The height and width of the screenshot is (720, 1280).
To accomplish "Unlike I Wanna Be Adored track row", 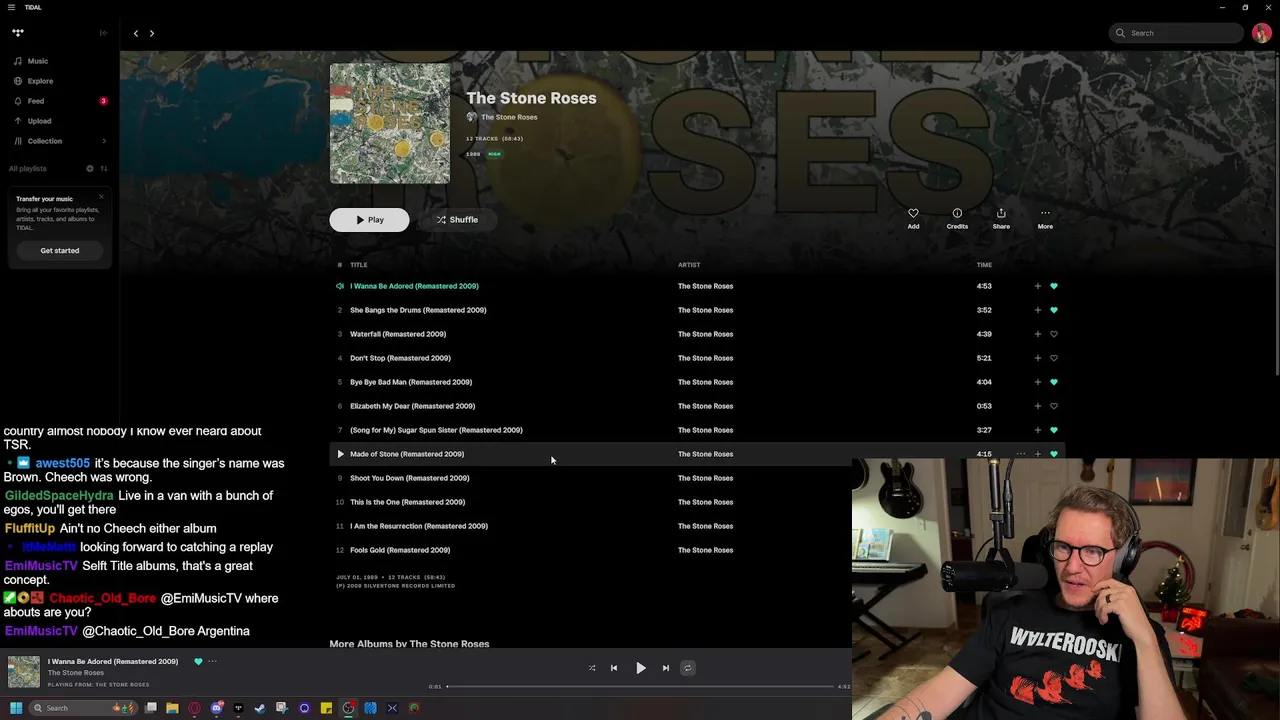I will 1053,286.
